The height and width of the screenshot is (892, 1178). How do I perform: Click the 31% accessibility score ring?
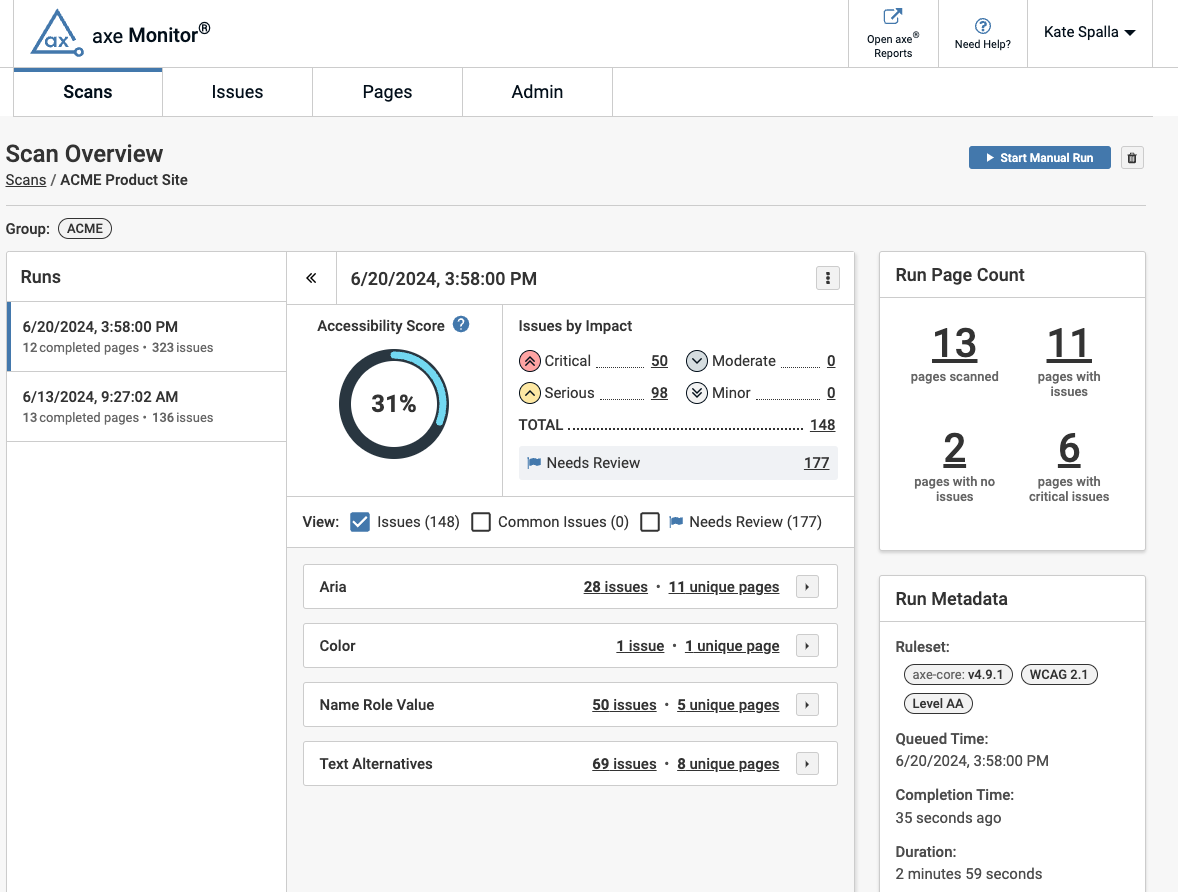pos(394,404)
